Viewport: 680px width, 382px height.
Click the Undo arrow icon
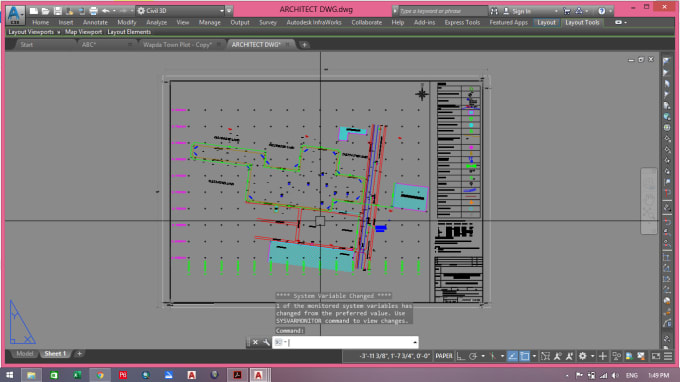tap(105, 11)
